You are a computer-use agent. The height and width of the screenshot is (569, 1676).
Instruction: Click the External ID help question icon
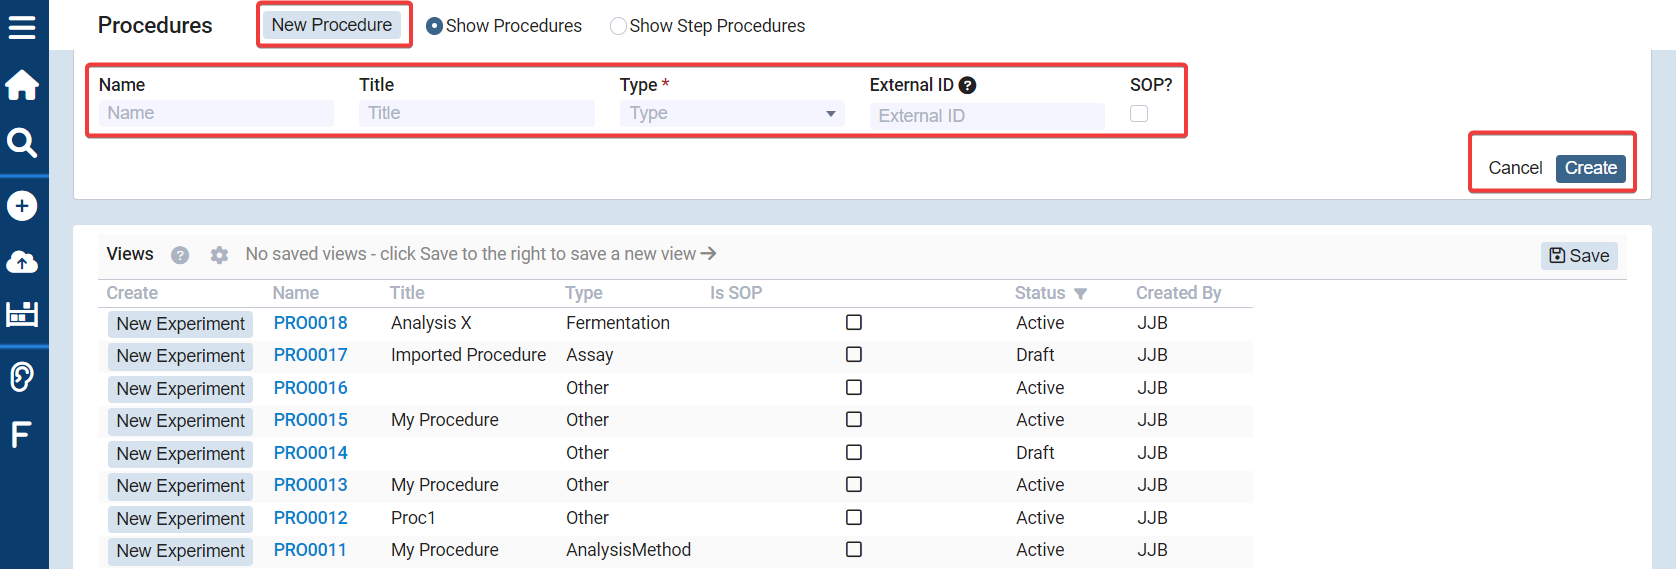point(967,86)
